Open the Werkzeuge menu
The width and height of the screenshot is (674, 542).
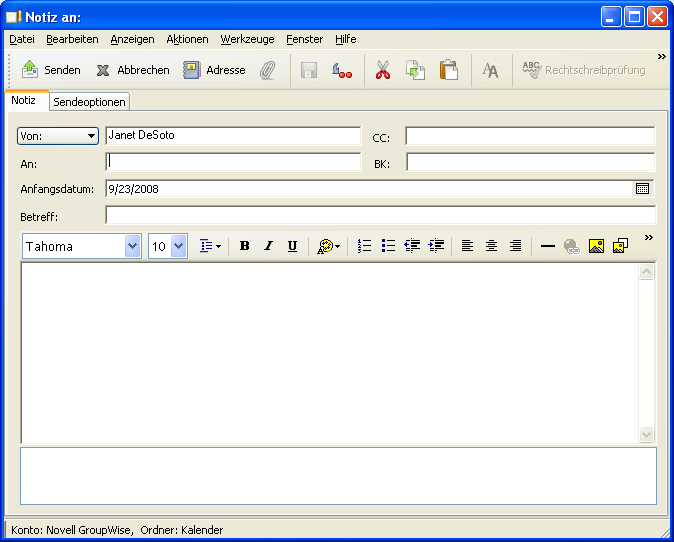pos(247,39)
